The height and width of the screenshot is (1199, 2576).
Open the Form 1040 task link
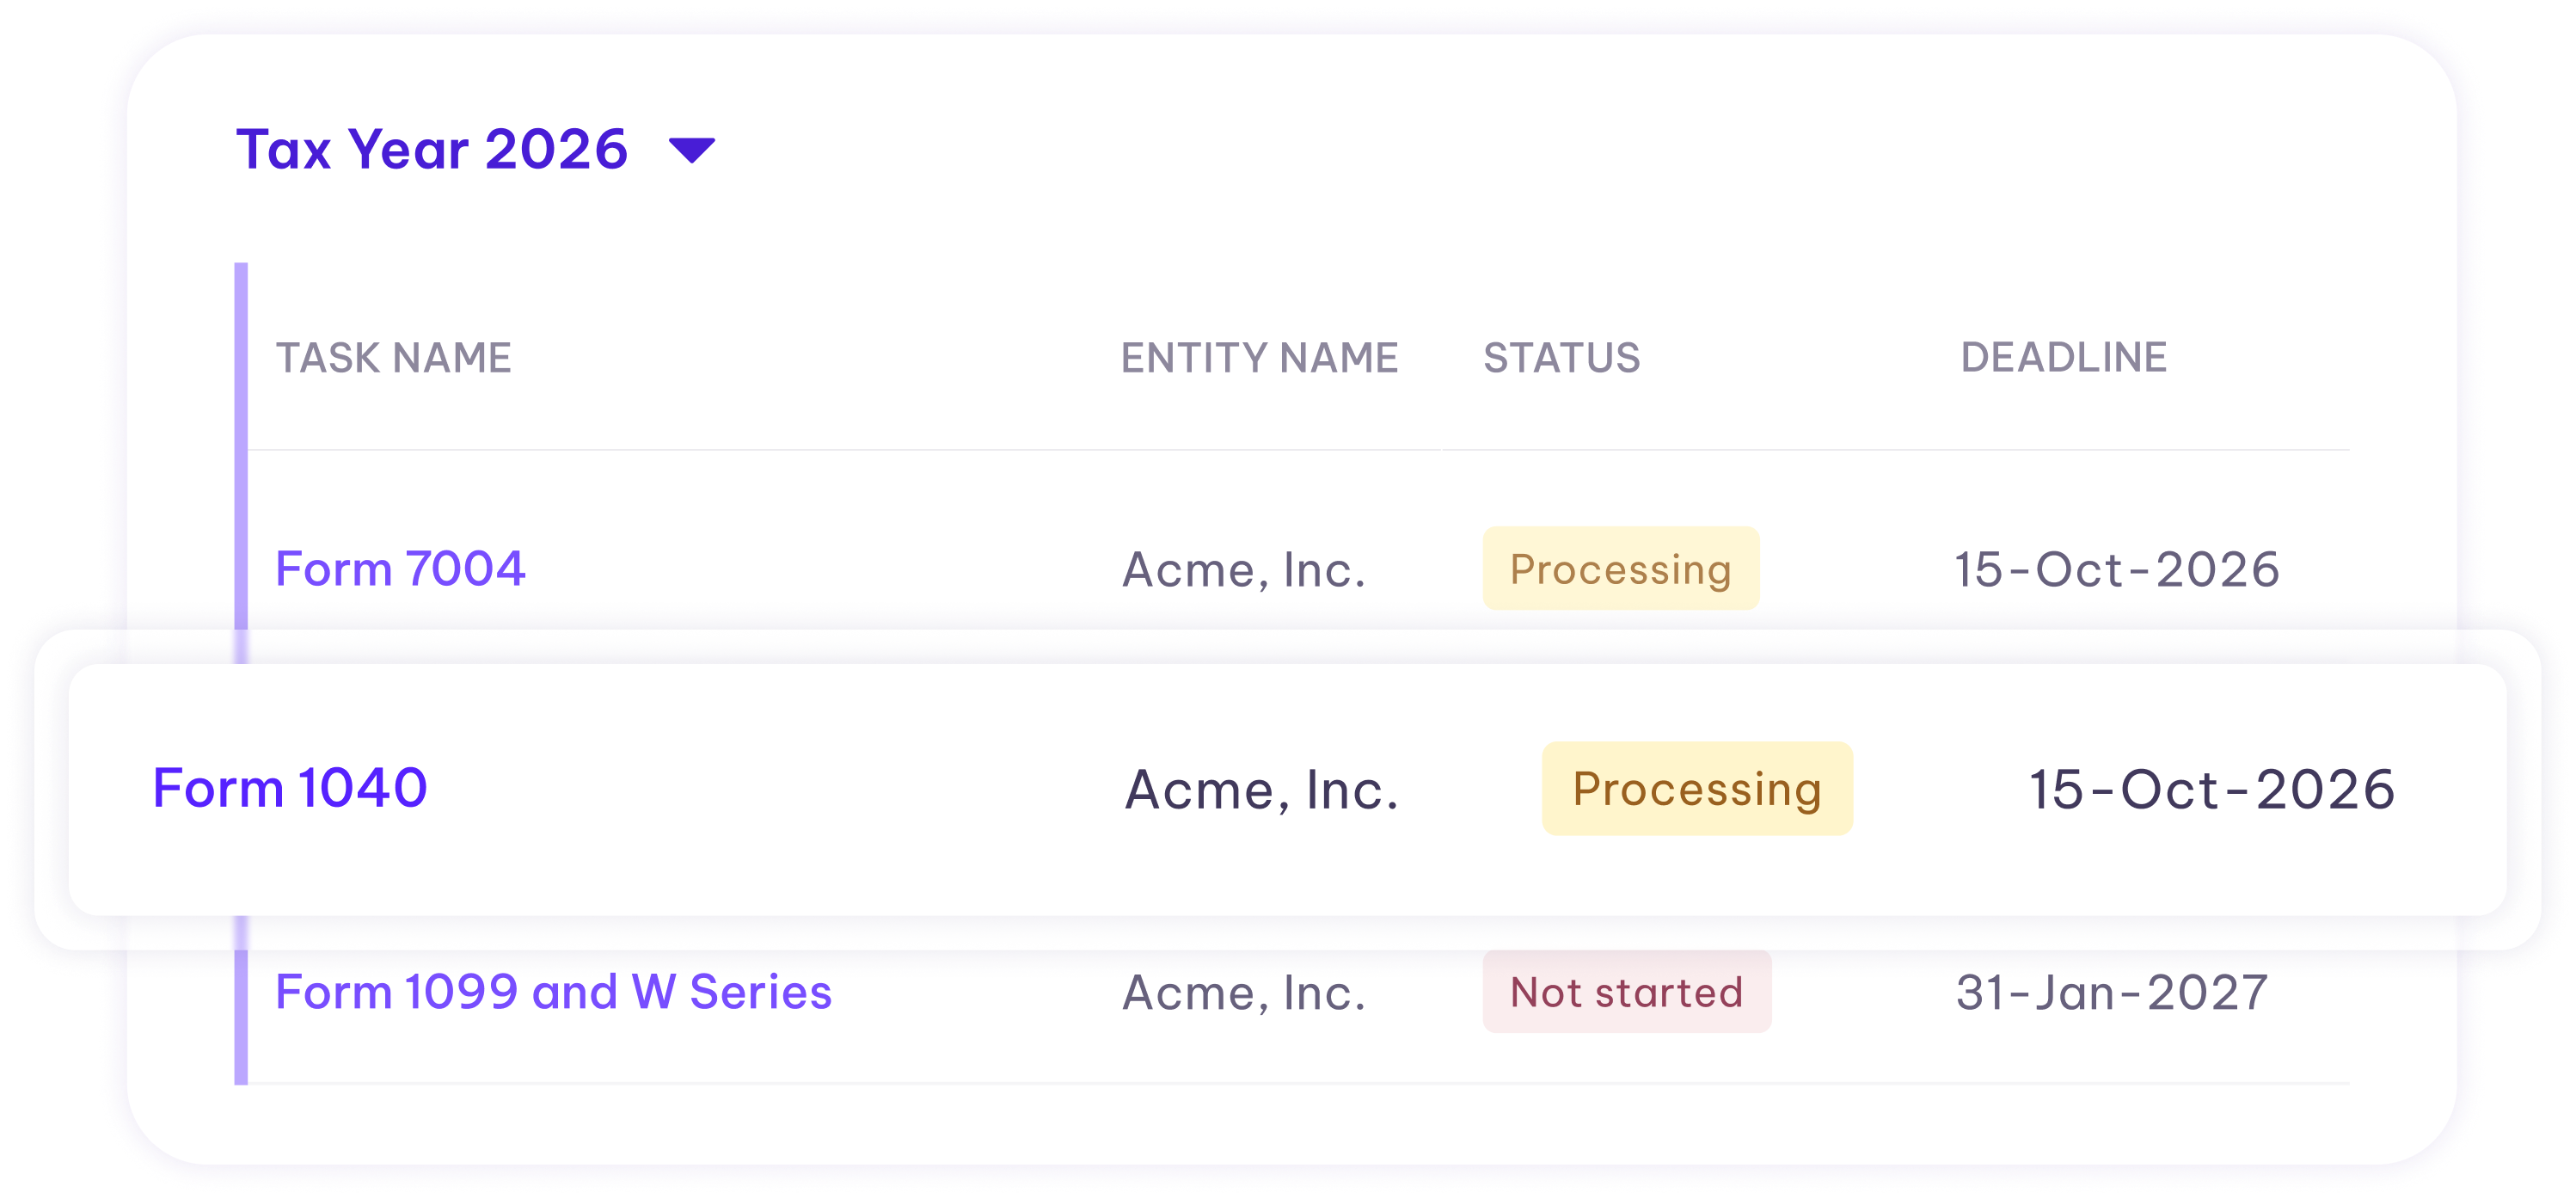[x=290, y=788]
